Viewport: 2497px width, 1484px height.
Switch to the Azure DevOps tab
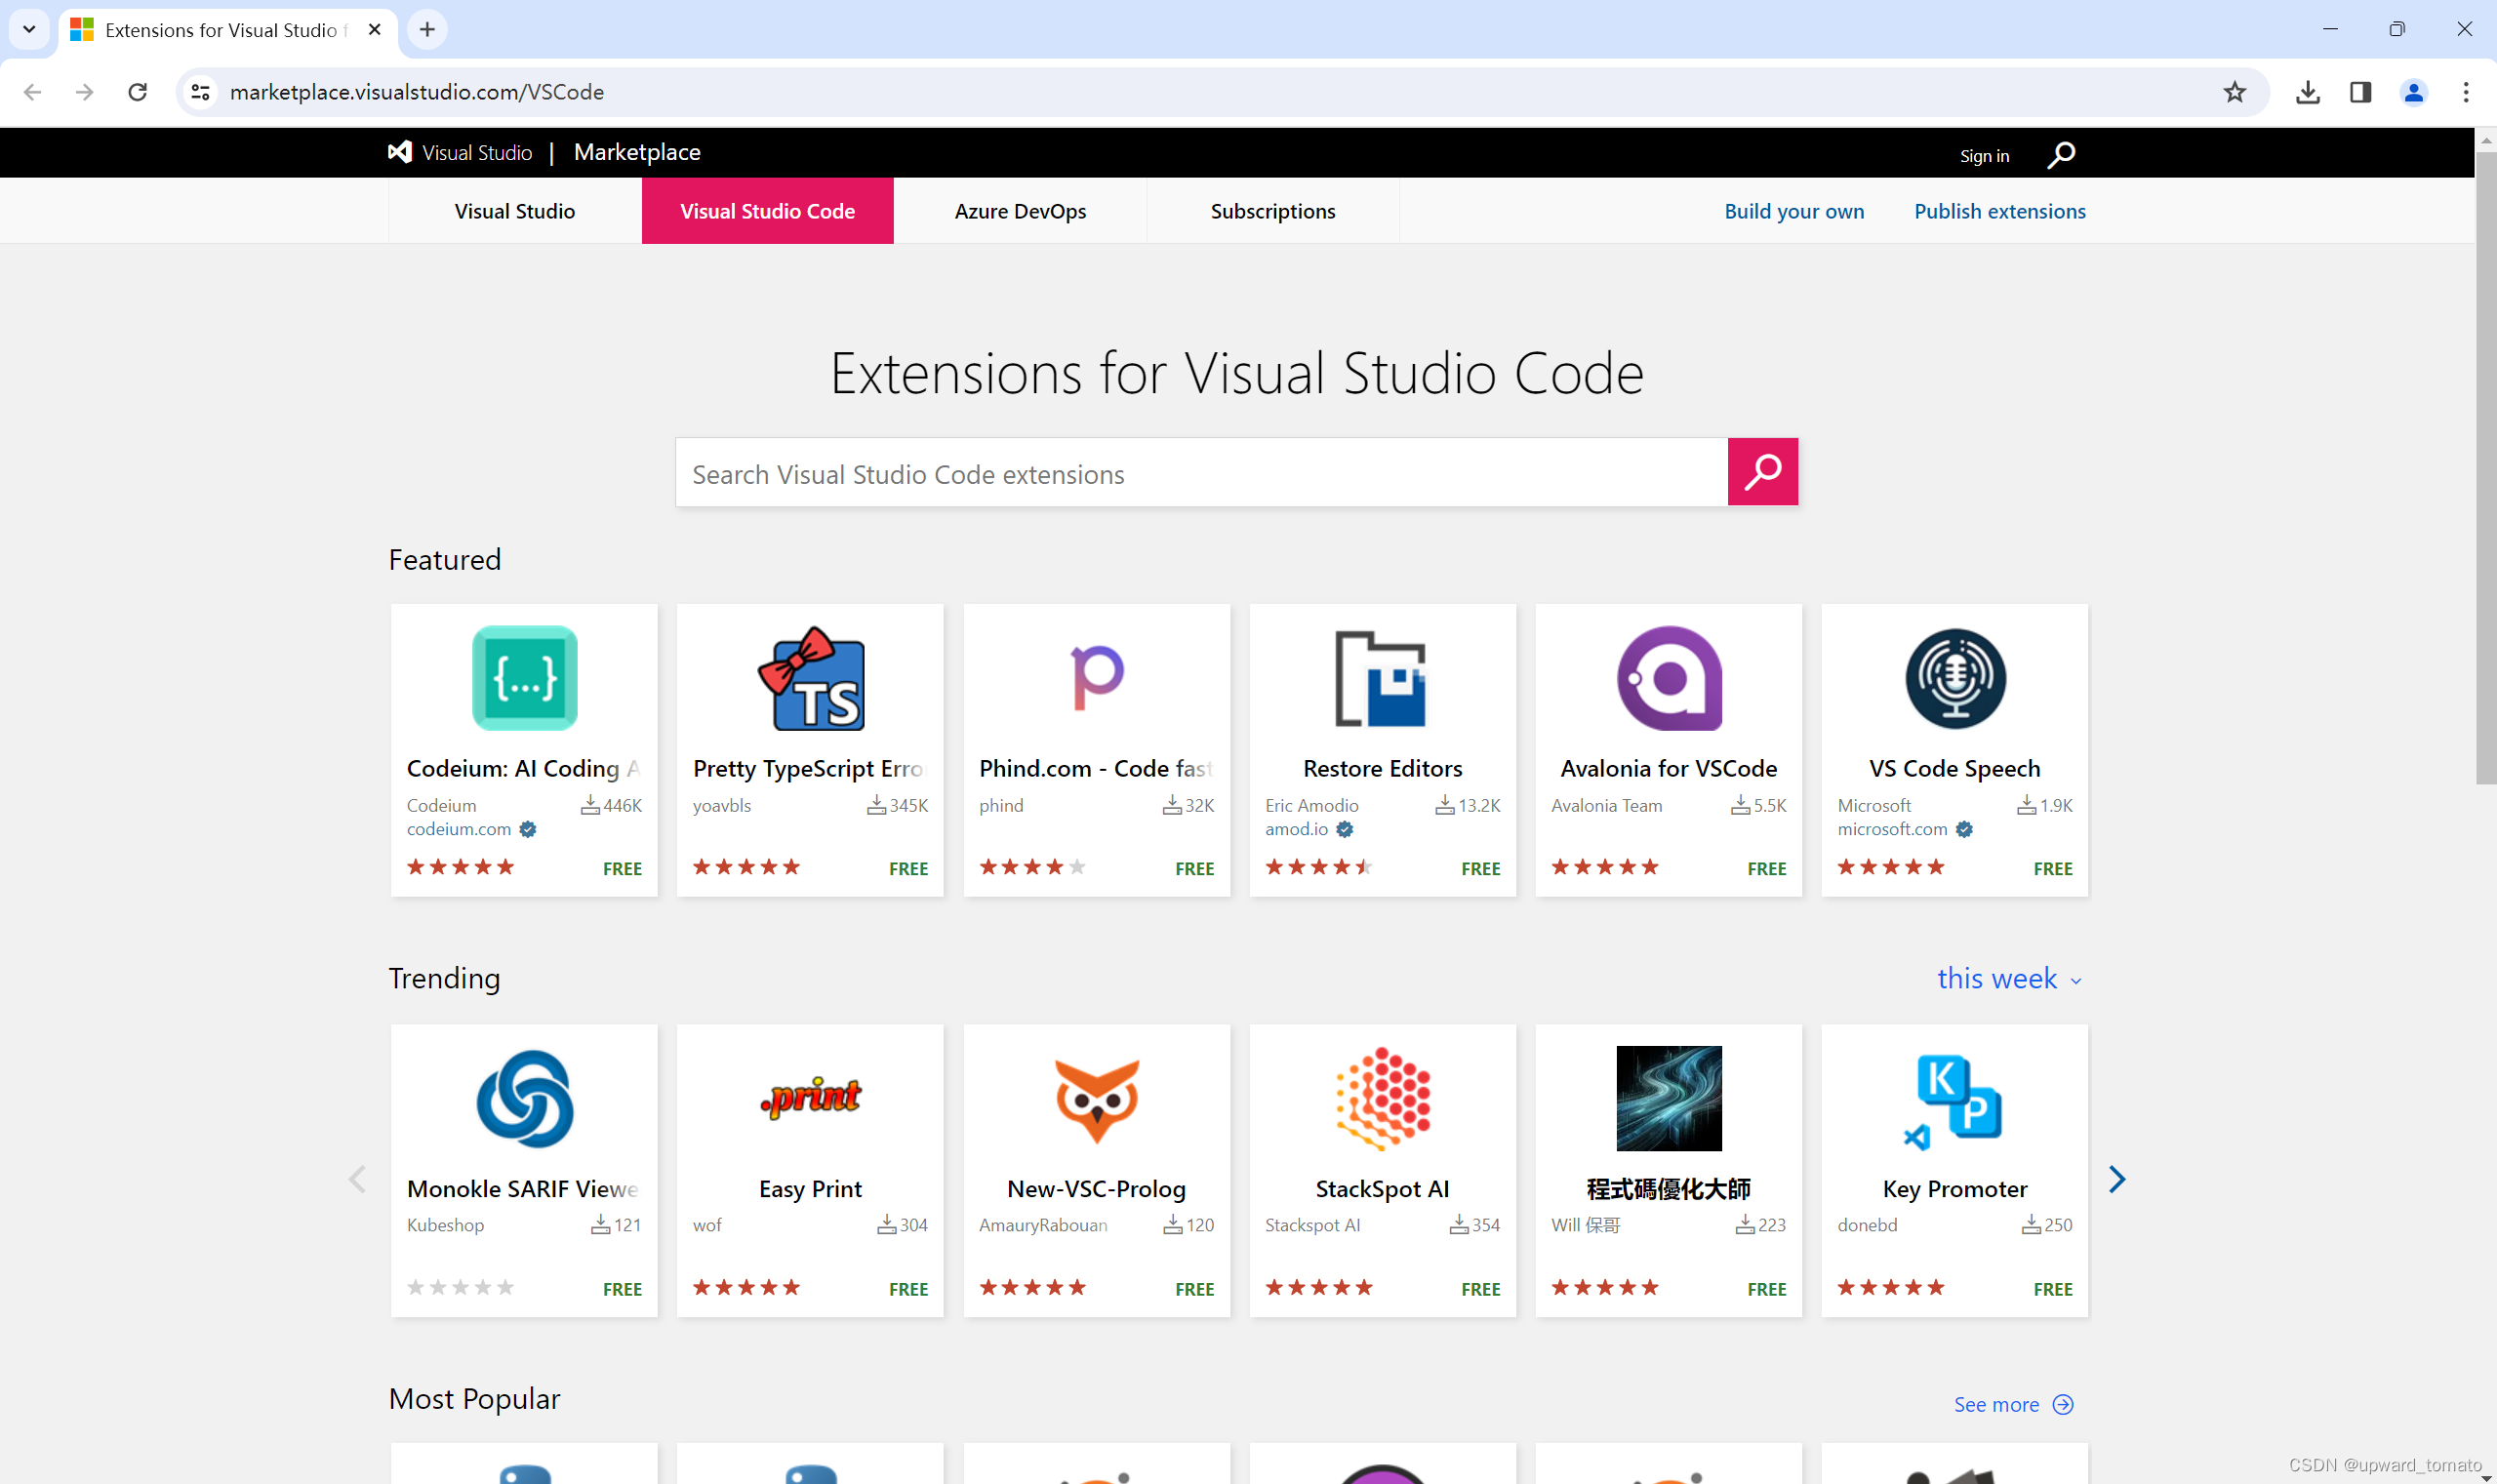click(1020, 211)
